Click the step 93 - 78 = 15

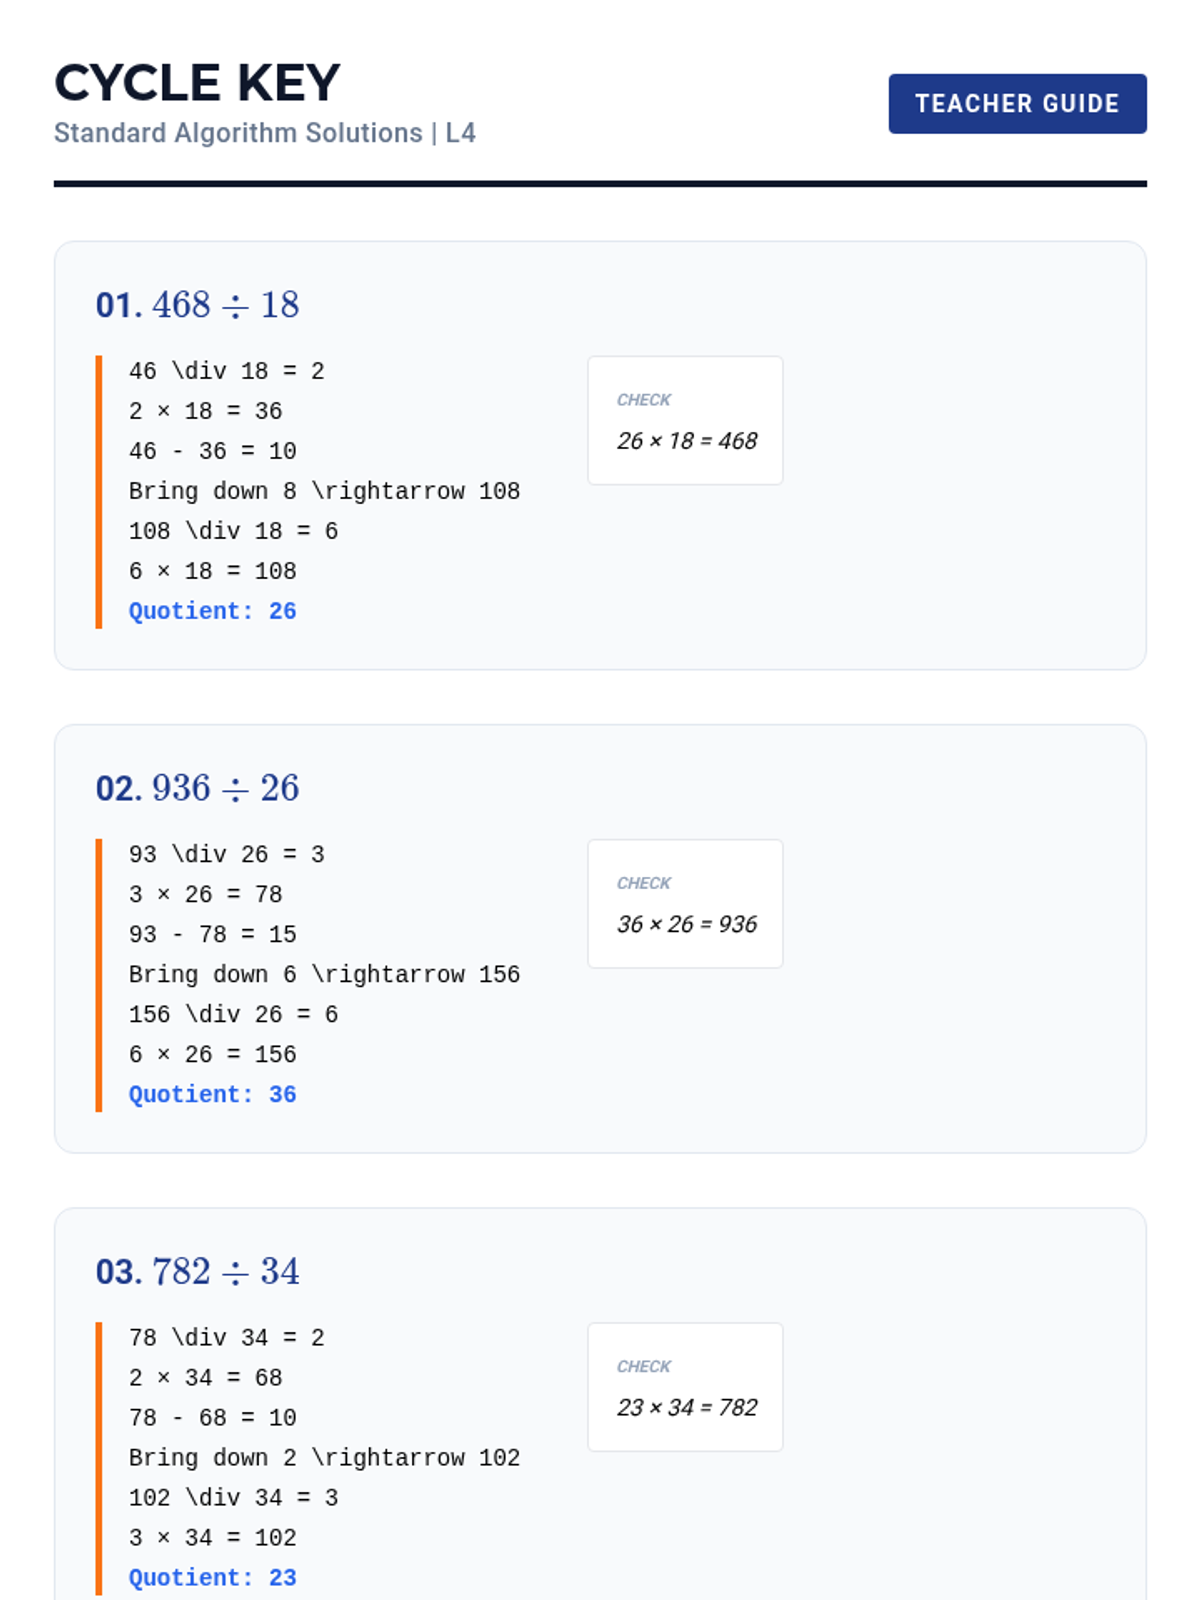pos(212,934)
